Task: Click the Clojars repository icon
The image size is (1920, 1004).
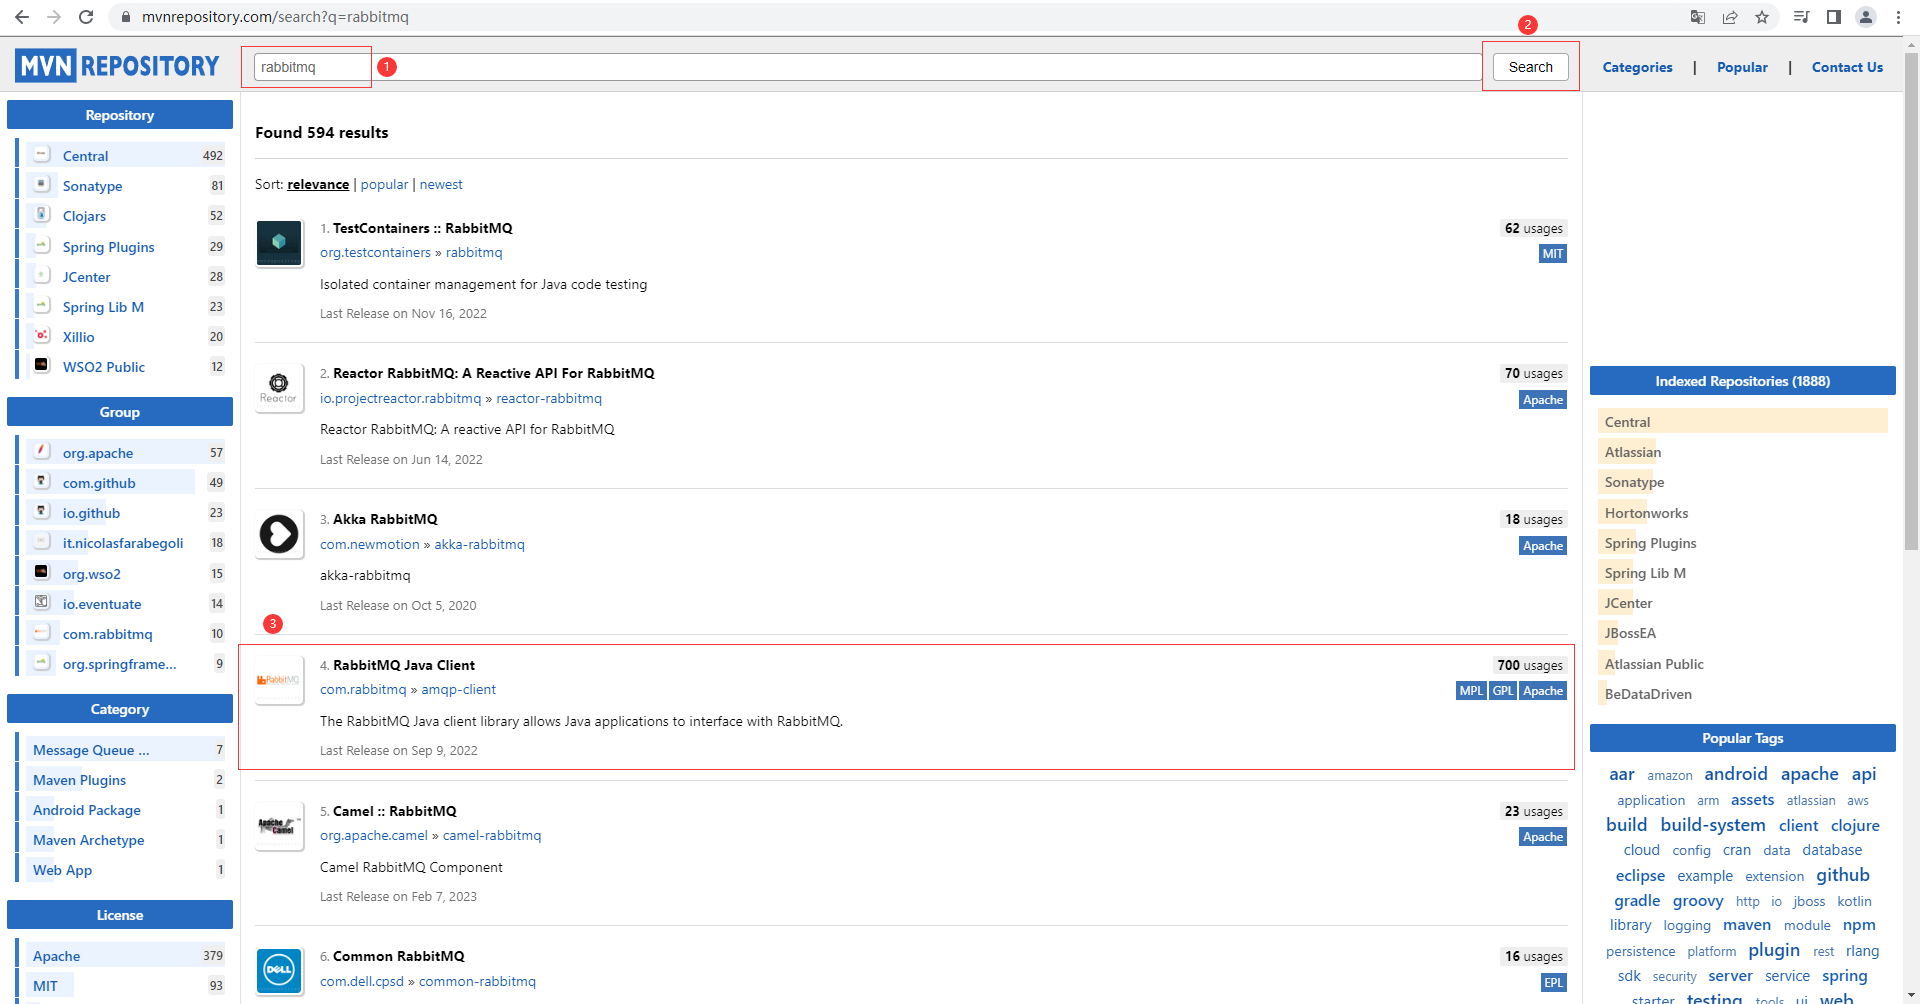Action: pos(42,214)
